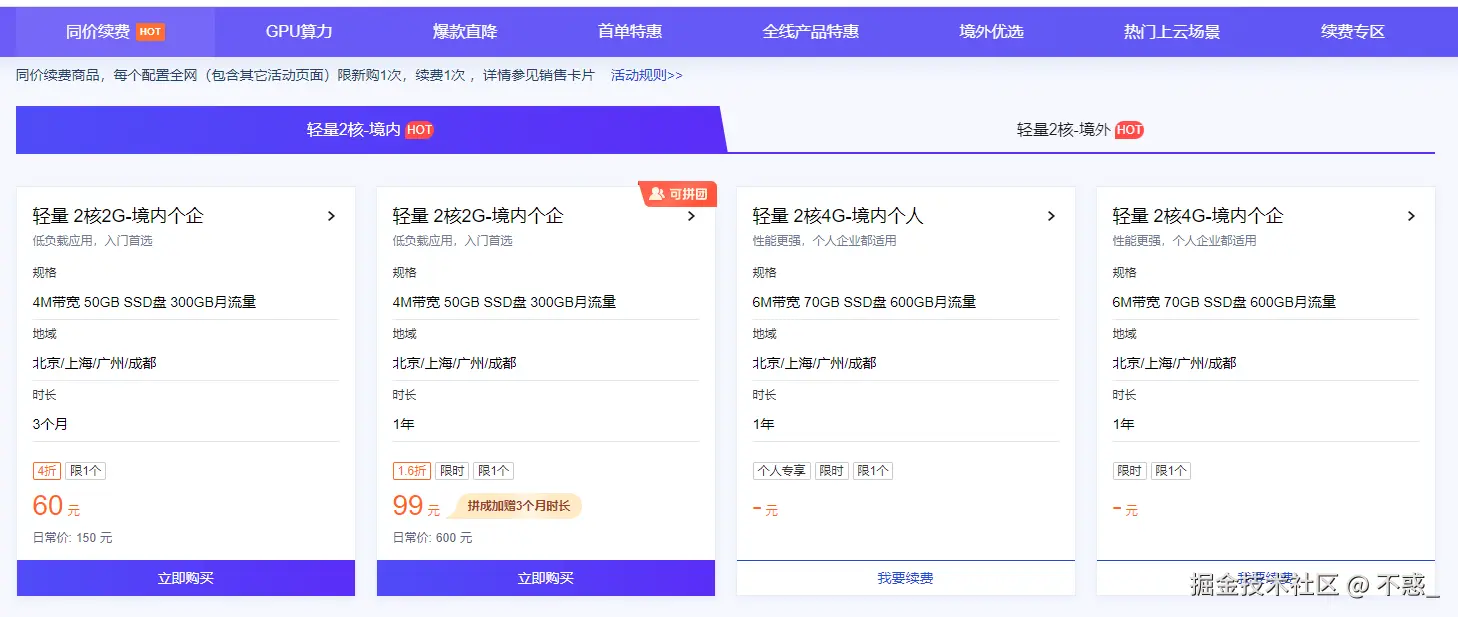Viewport: 1458px width, 617px height.
Task: Click the 拼成加赠3个月时长 promotion tag
Action: 516,506
